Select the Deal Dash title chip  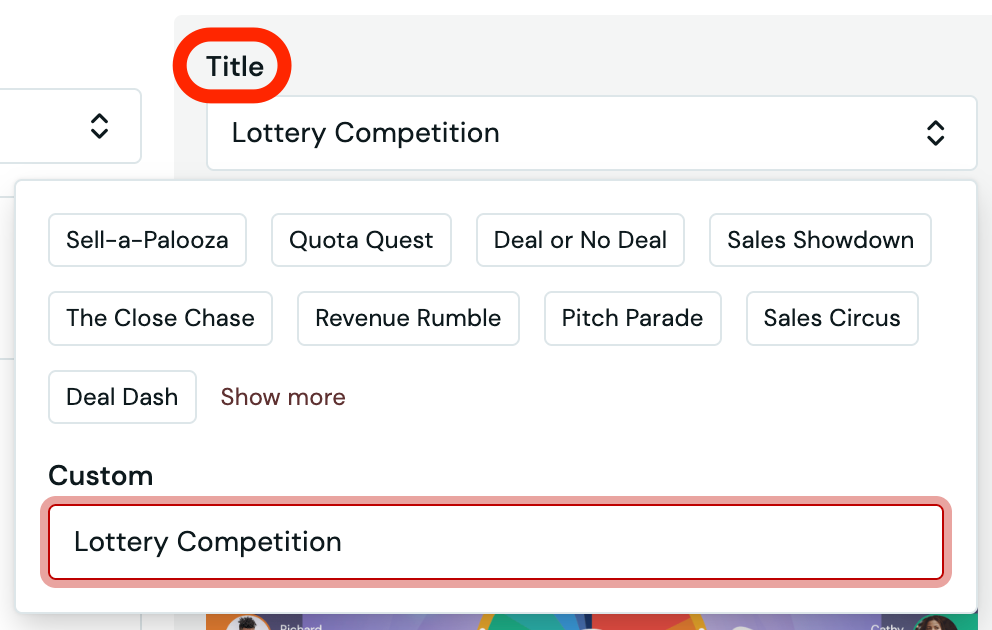[122, 397]
